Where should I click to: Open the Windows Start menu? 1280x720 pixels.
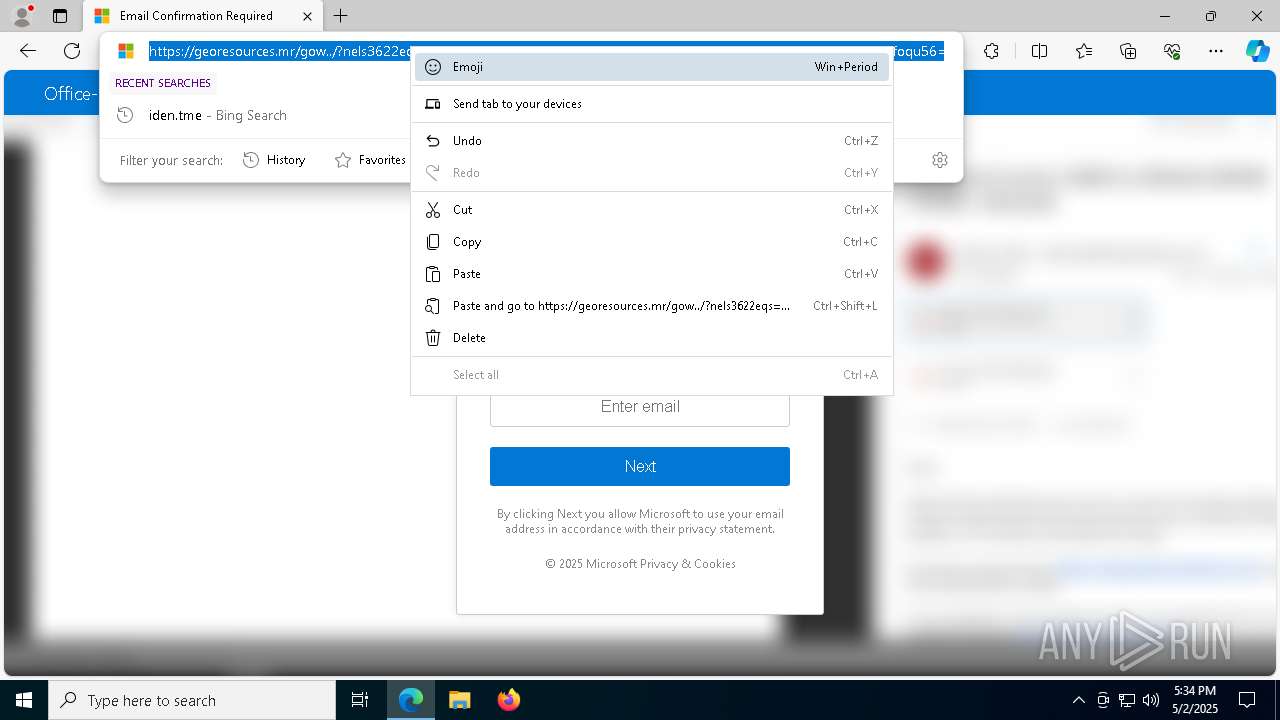point(24,700)
